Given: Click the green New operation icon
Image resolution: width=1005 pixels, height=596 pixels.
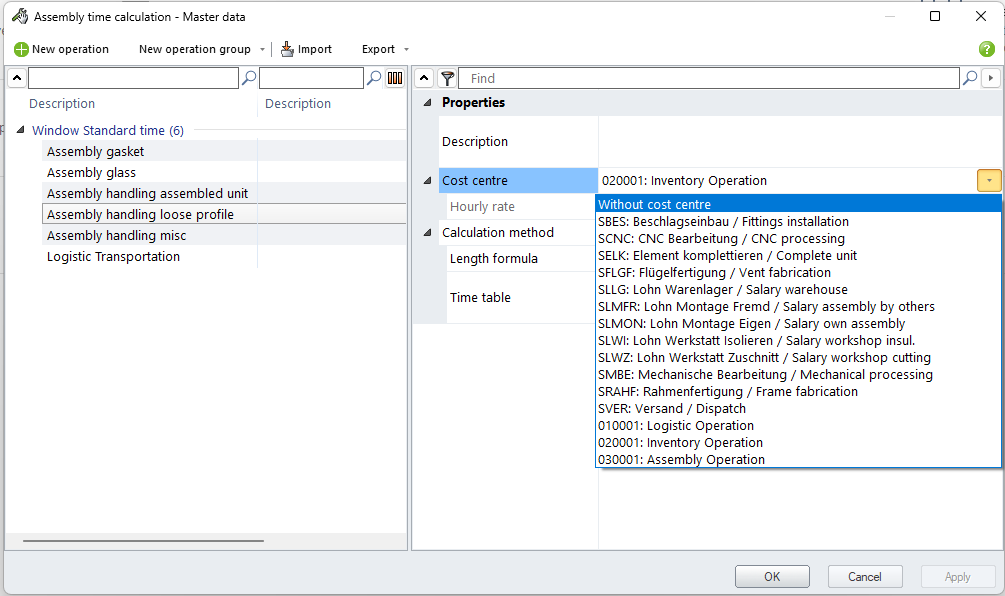Looking at the screenshot, I should click(21, 49).
